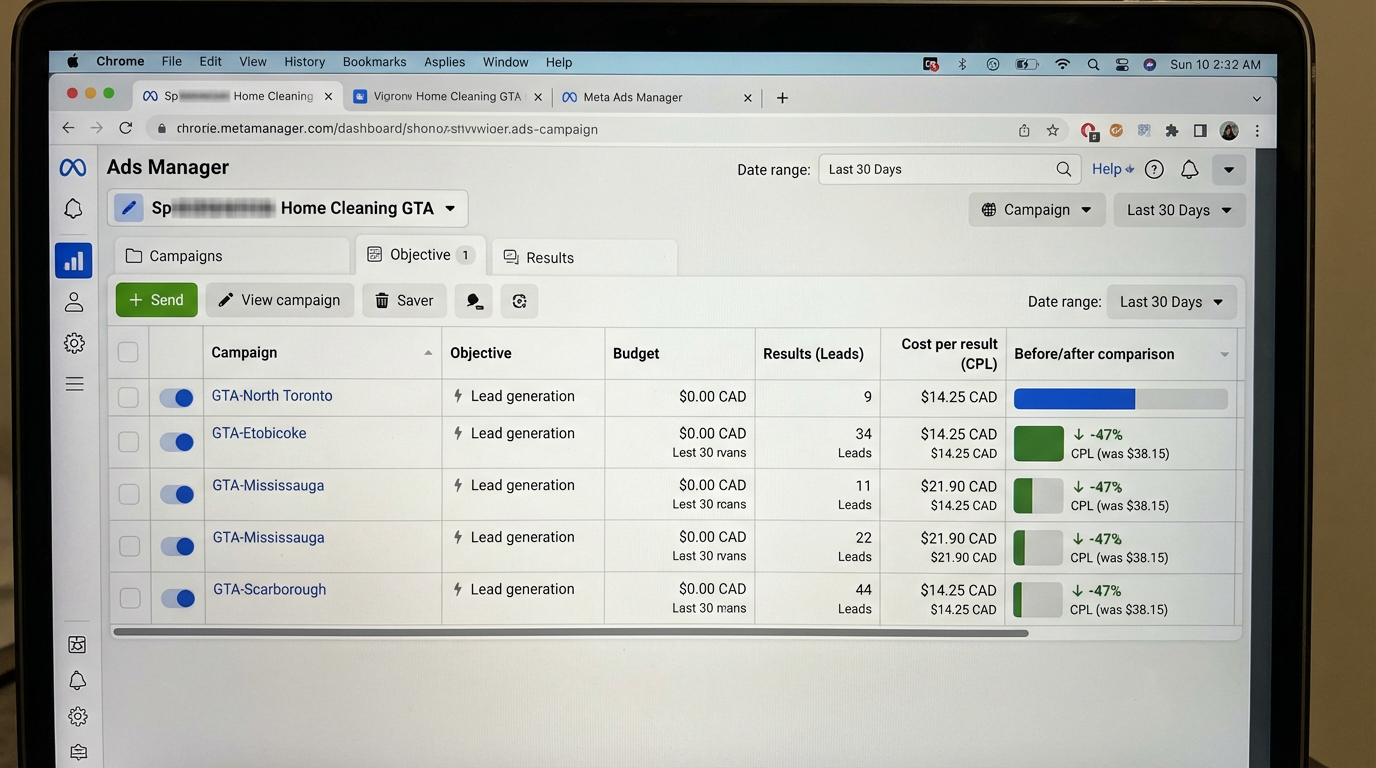Open macOS Spotlight search icon
The height and width of the screenshot is (768, 1376).
click(x=1093, y=64)
